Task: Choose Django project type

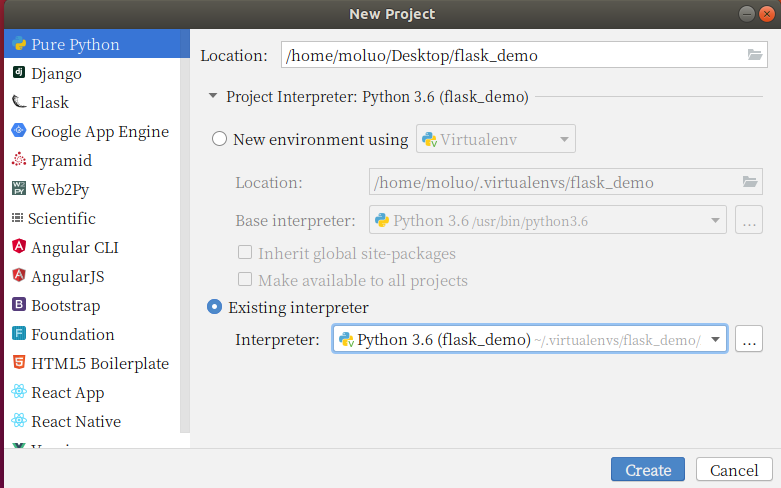Action: pyautogui.click(x=92, y=73)
